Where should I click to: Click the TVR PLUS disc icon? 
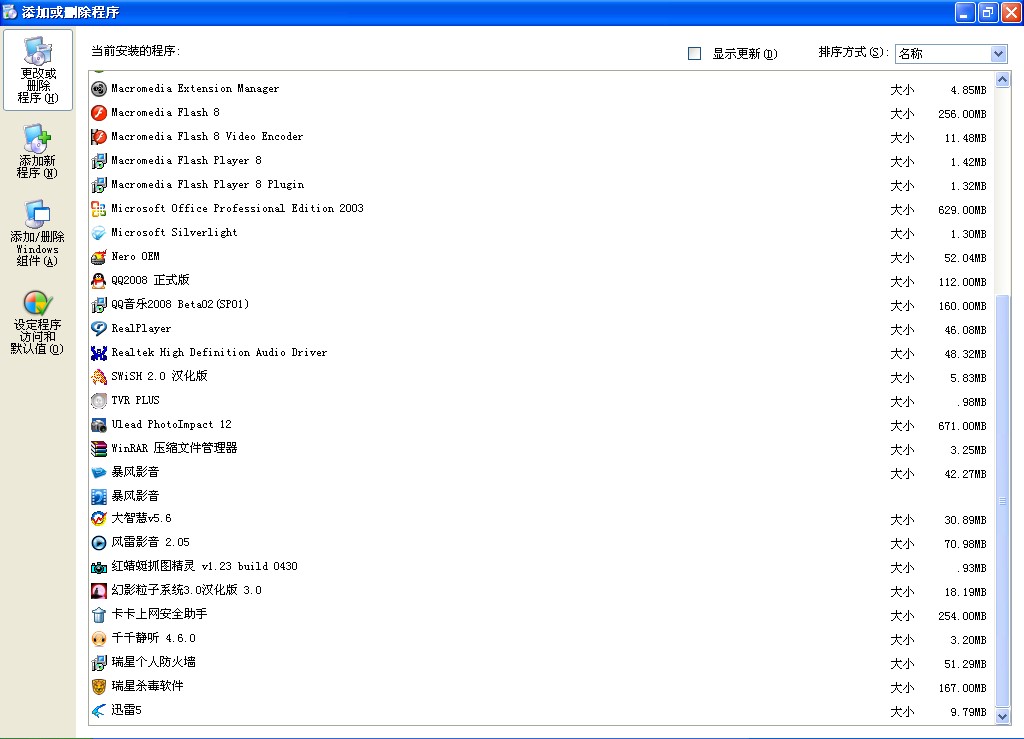(x=99, y=401)
